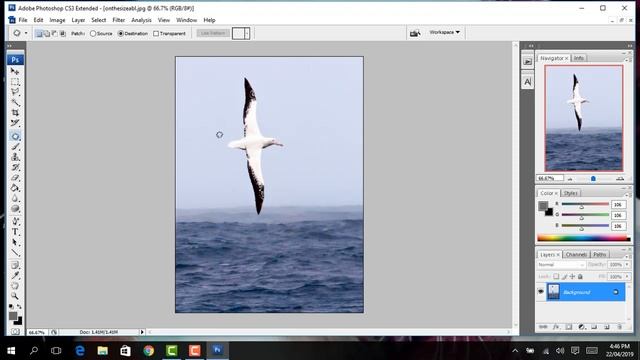Screen dimensions: 640x360
Task: Toggle Lock image pixels brush icon
Action: pyautogui.click(x=564, y=276)
